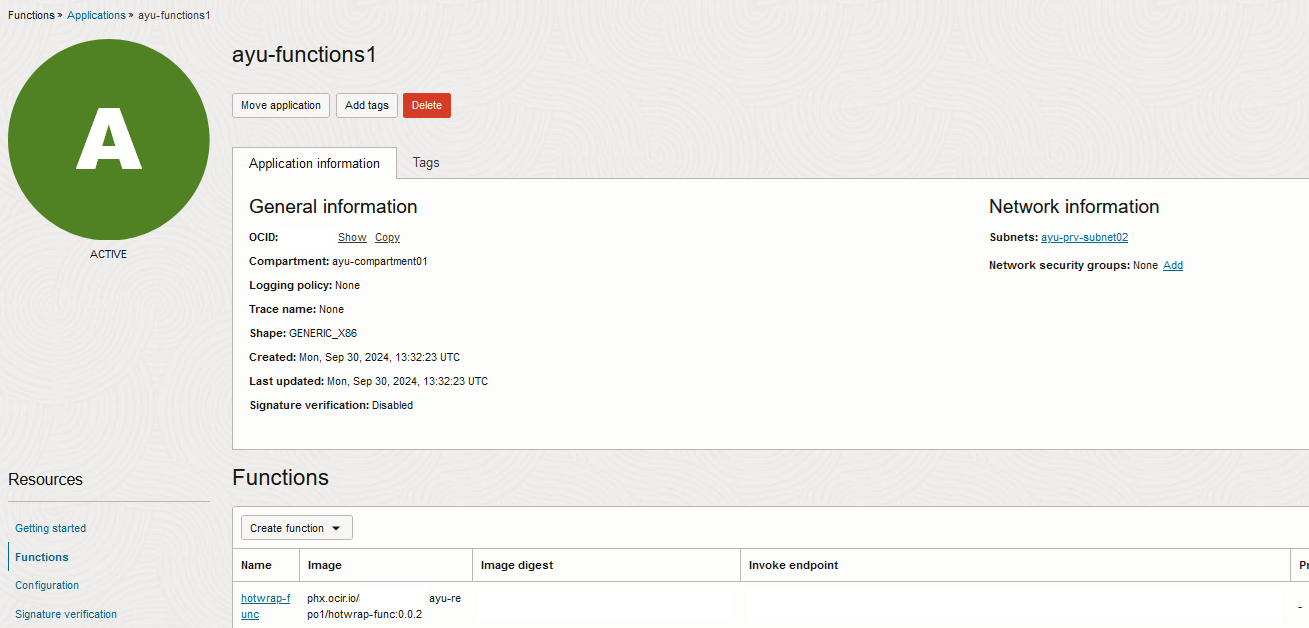Image resolution: width=1309 pixels, height=628 pixels.
Task: Delete the ayu-functions1 application
Action: (x=427, y=105)
